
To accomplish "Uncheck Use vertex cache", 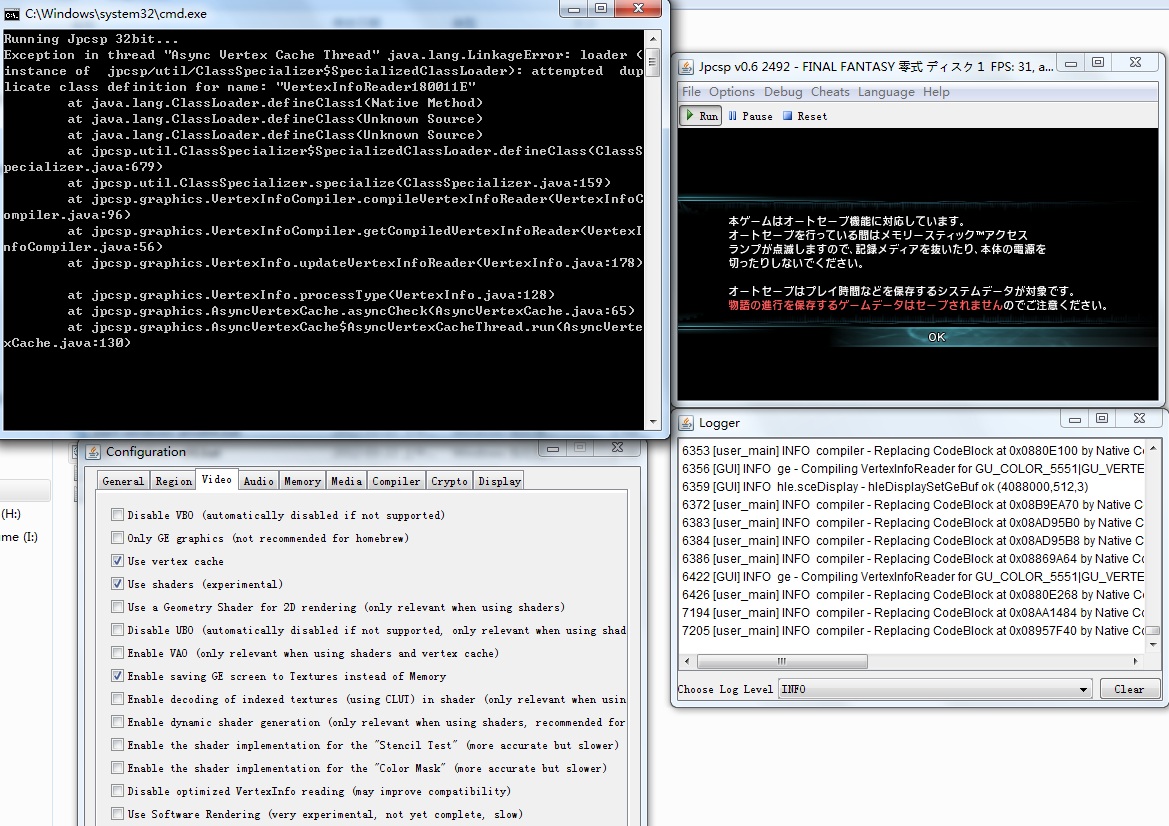I will [117, 561].
